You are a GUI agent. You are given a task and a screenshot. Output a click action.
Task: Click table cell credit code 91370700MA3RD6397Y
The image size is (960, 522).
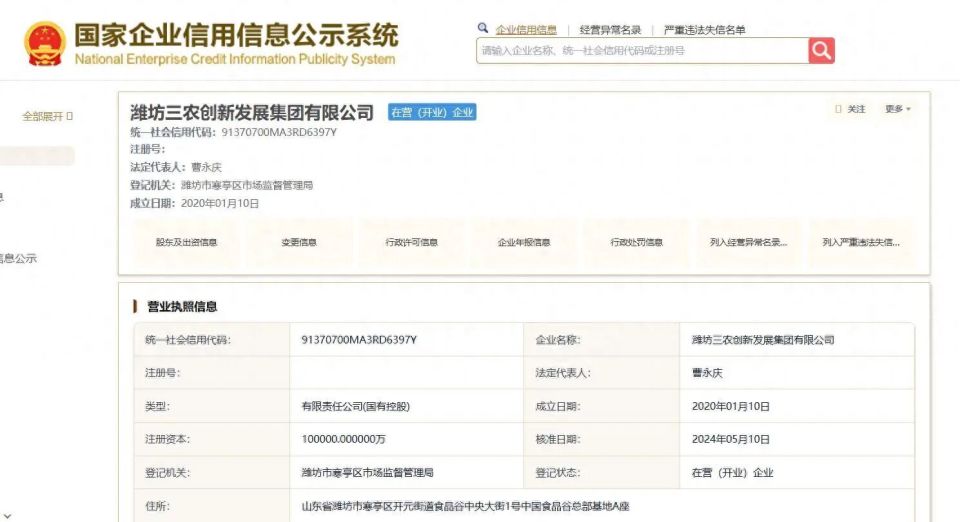[359, 340]
